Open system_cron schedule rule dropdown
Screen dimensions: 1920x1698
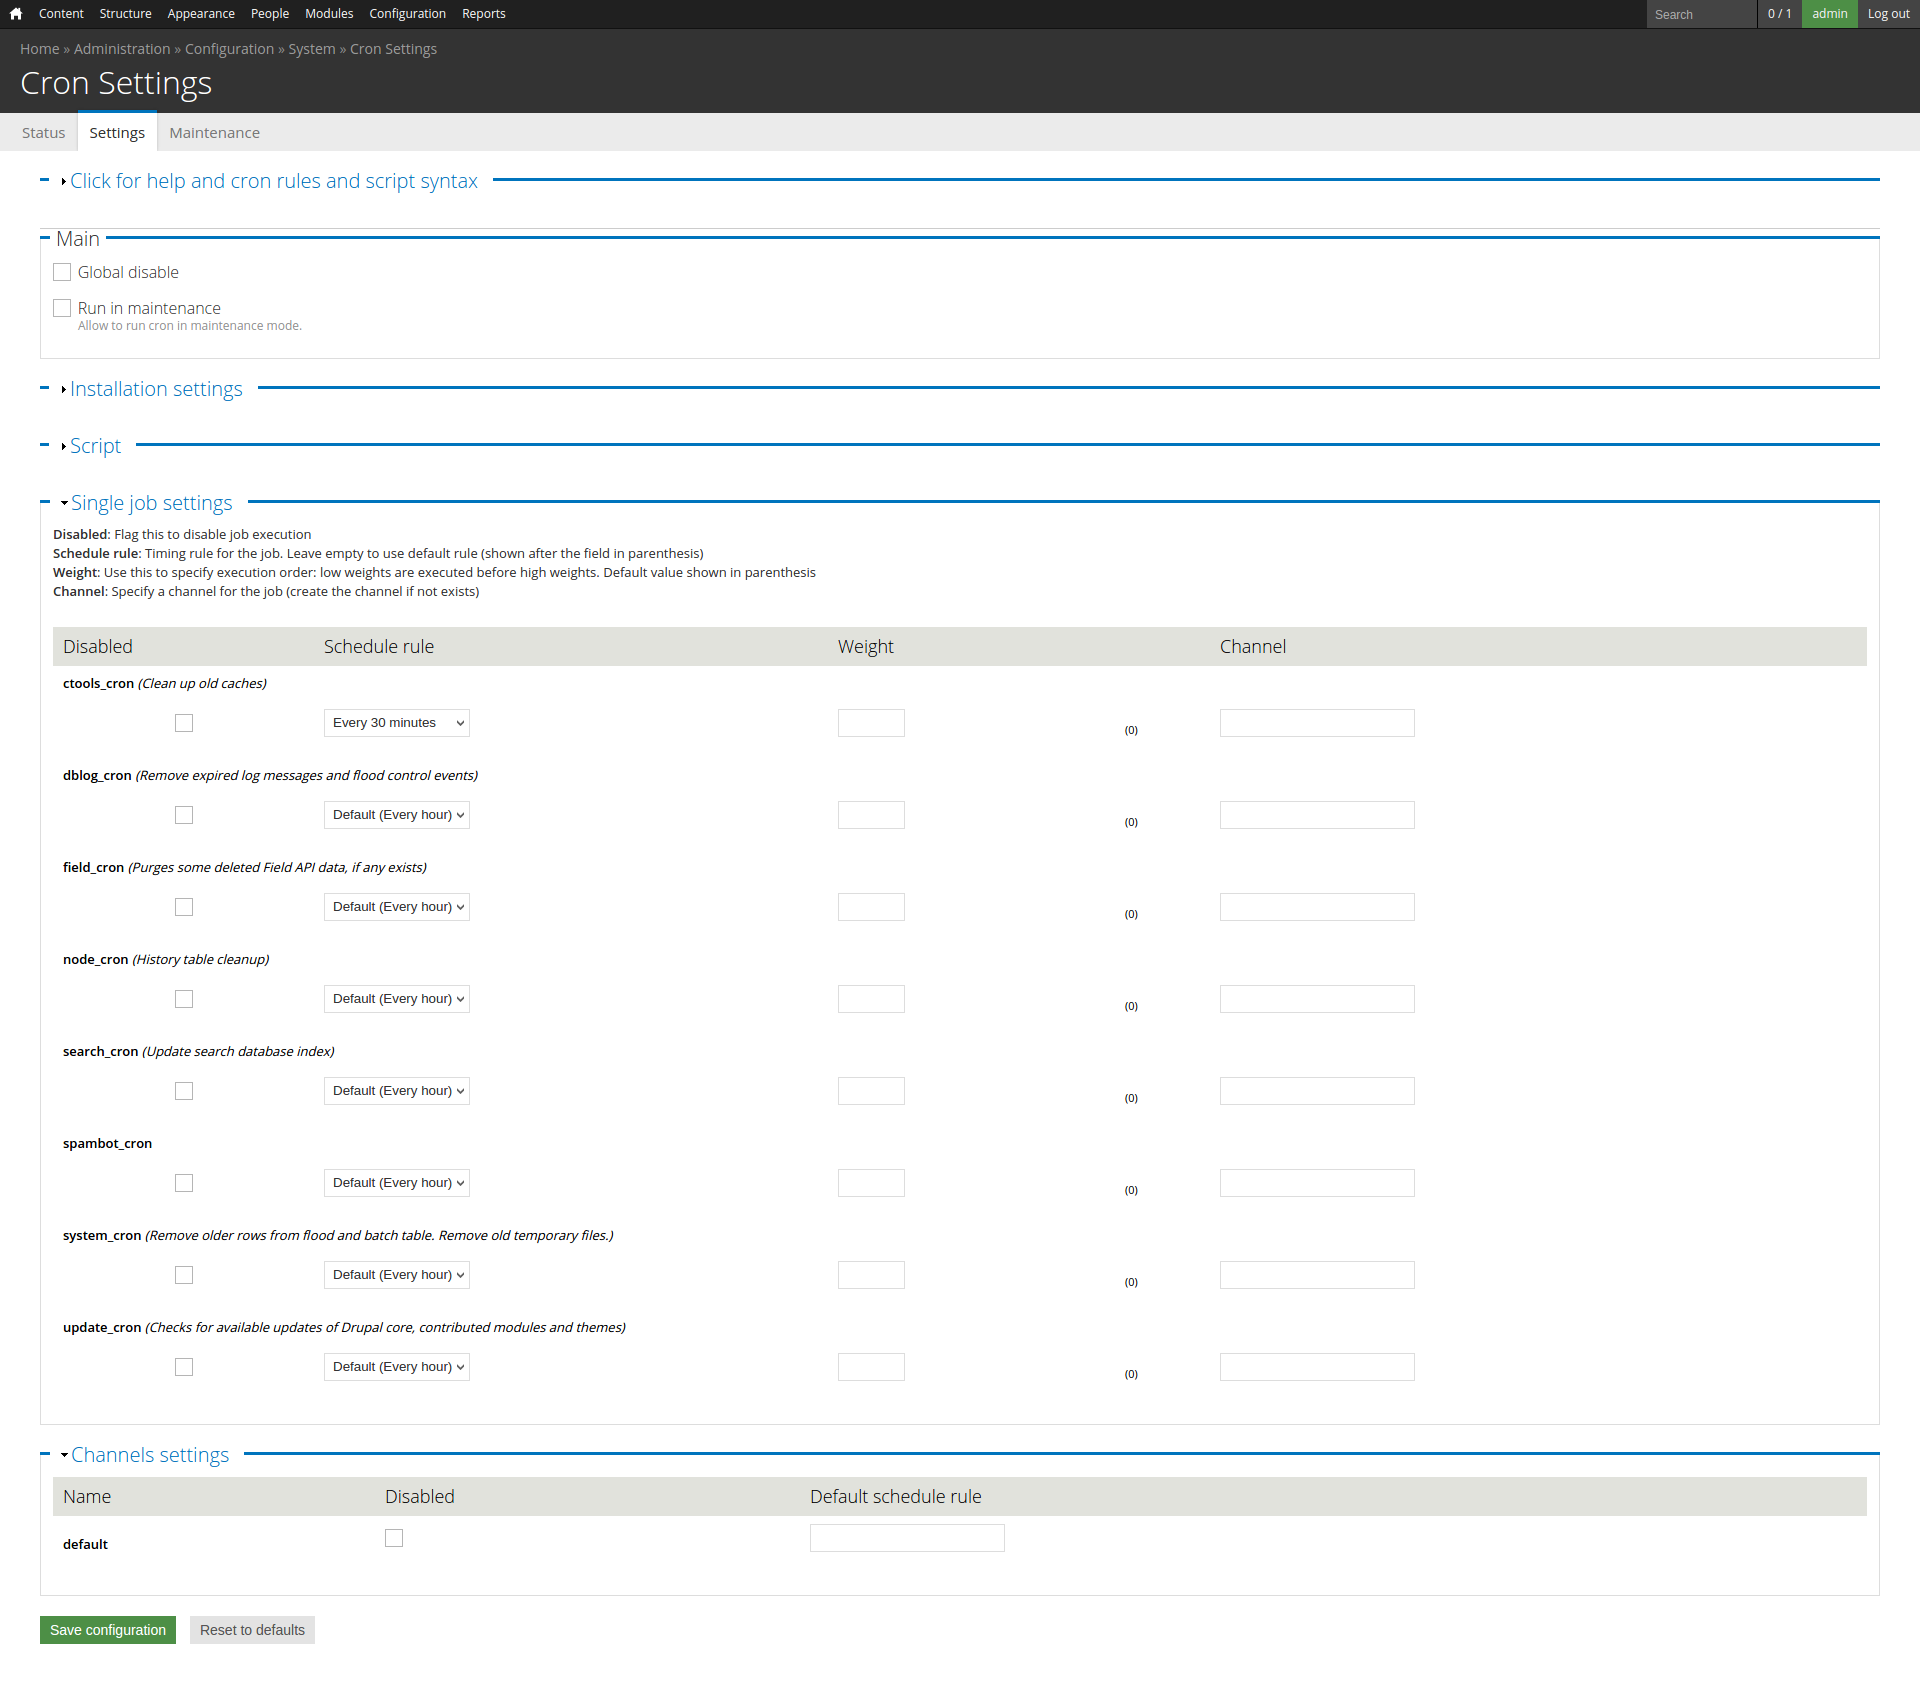pyautogui.click(x=397, y=1275)
